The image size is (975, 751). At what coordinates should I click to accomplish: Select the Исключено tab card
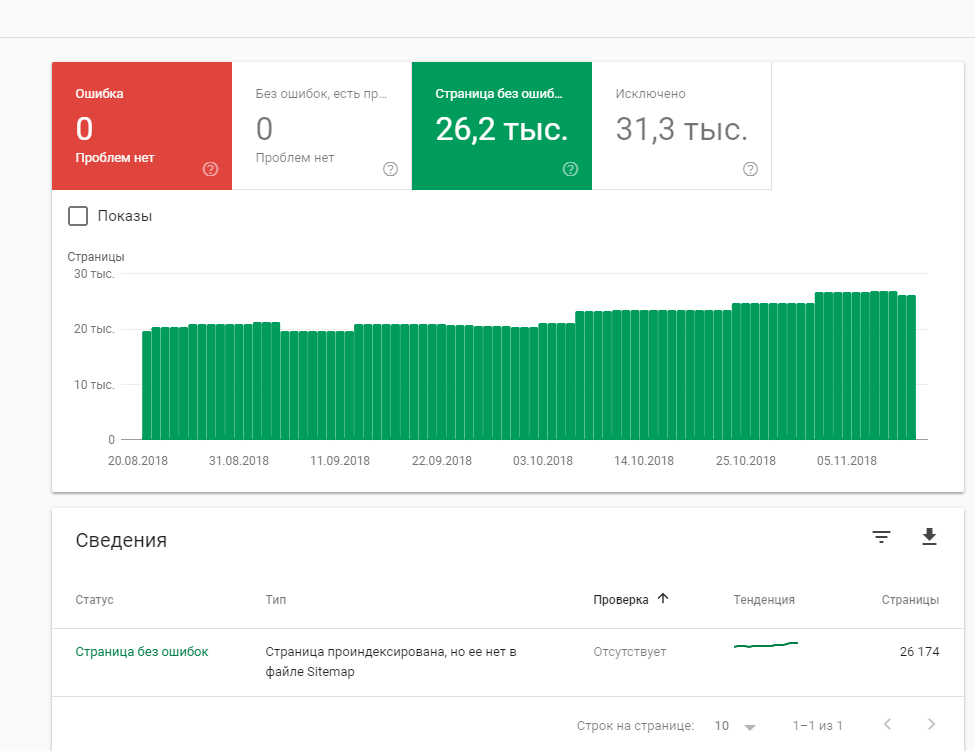[x=682, y=126]
